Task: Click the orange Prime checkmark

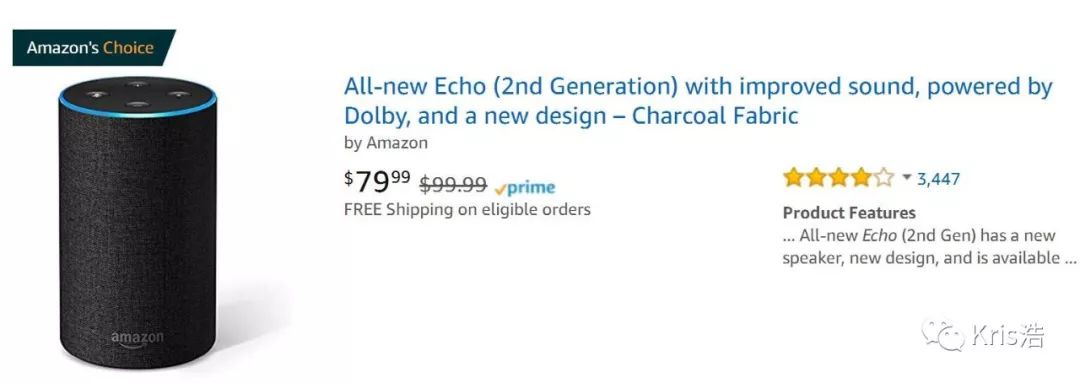Action: [501, 189]
